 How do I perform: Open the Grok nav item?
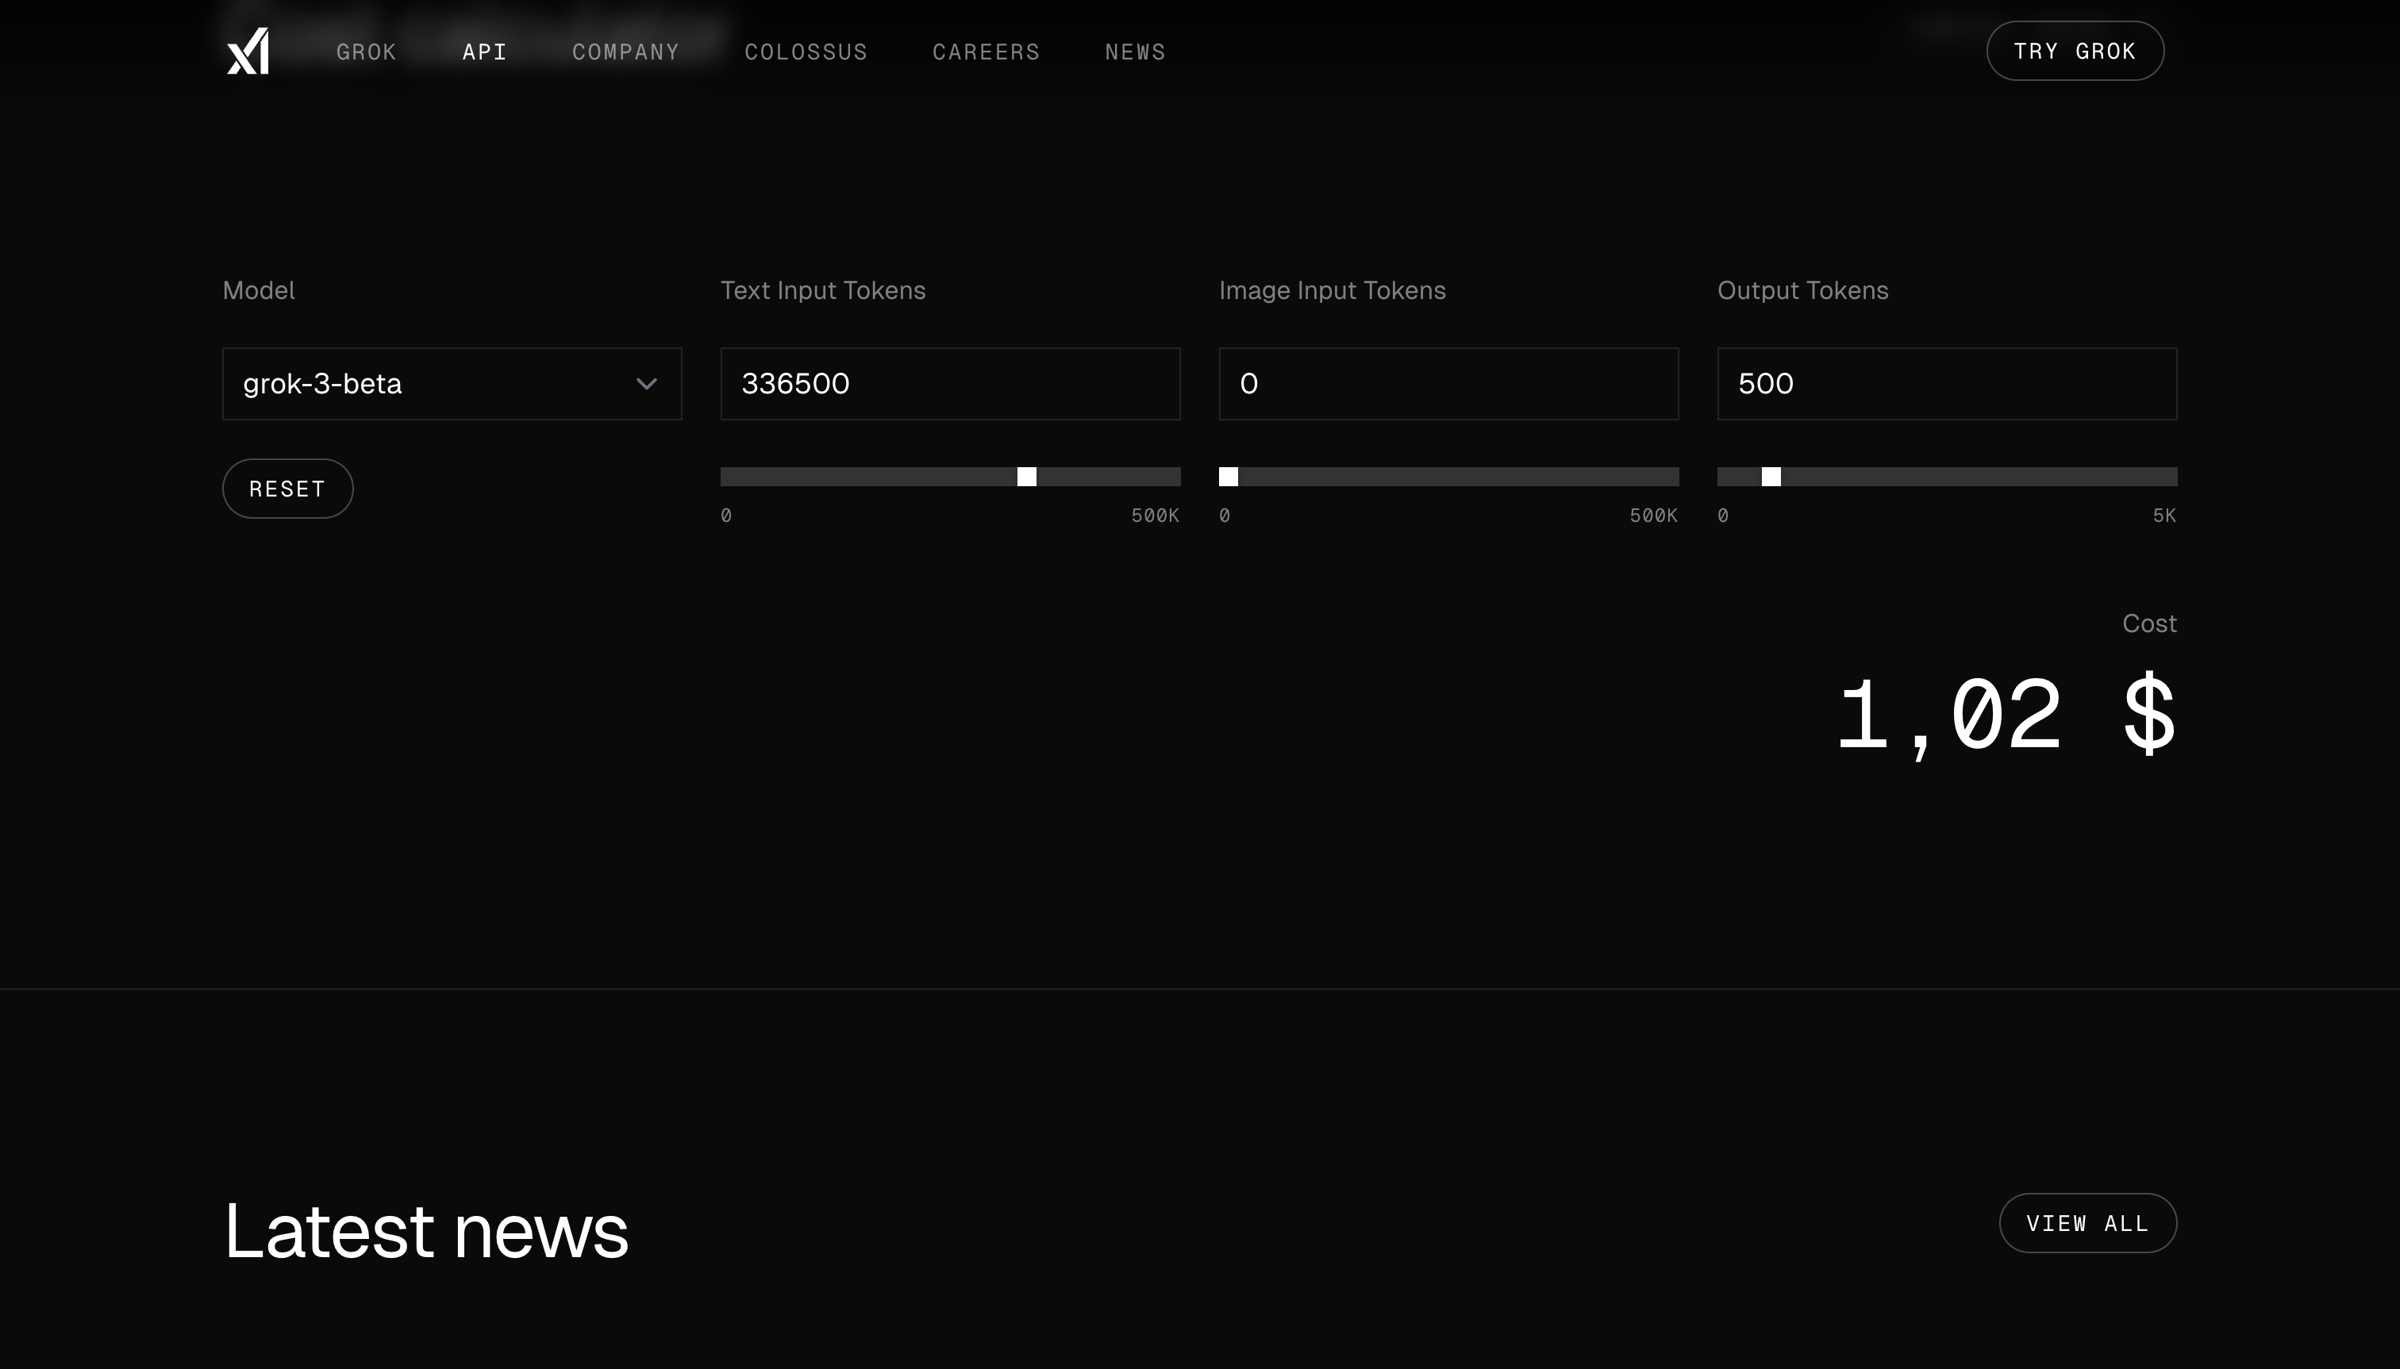click(366, 51)
